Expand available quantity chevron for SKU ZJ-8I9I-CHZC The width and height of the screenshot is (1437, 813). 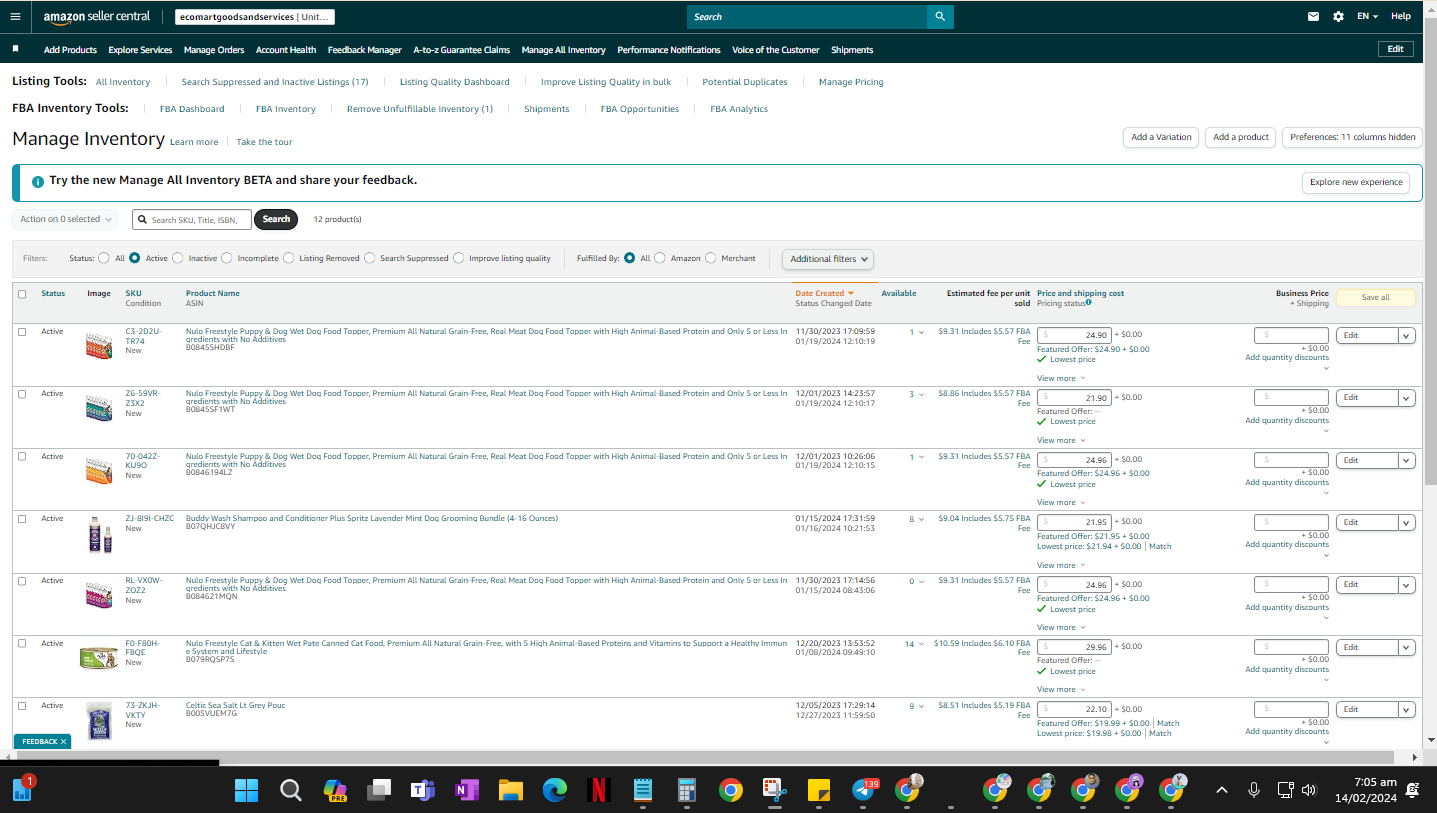click(x=921, y=520)
